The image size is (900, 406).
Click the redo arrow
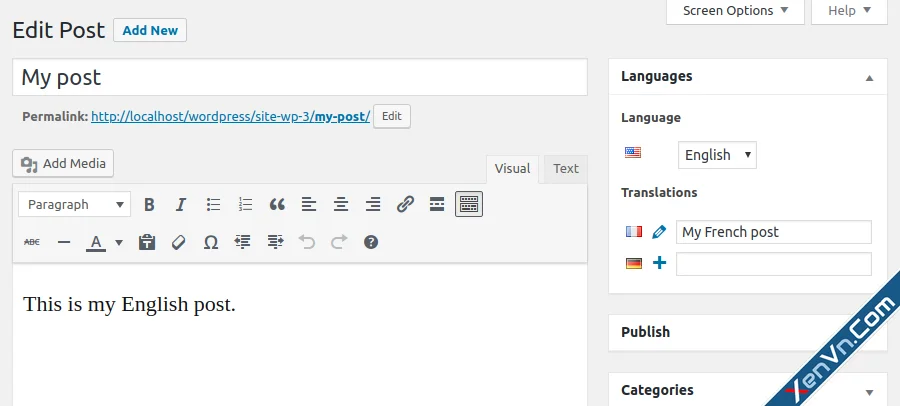pyautogui.click(x=339, y=242)
